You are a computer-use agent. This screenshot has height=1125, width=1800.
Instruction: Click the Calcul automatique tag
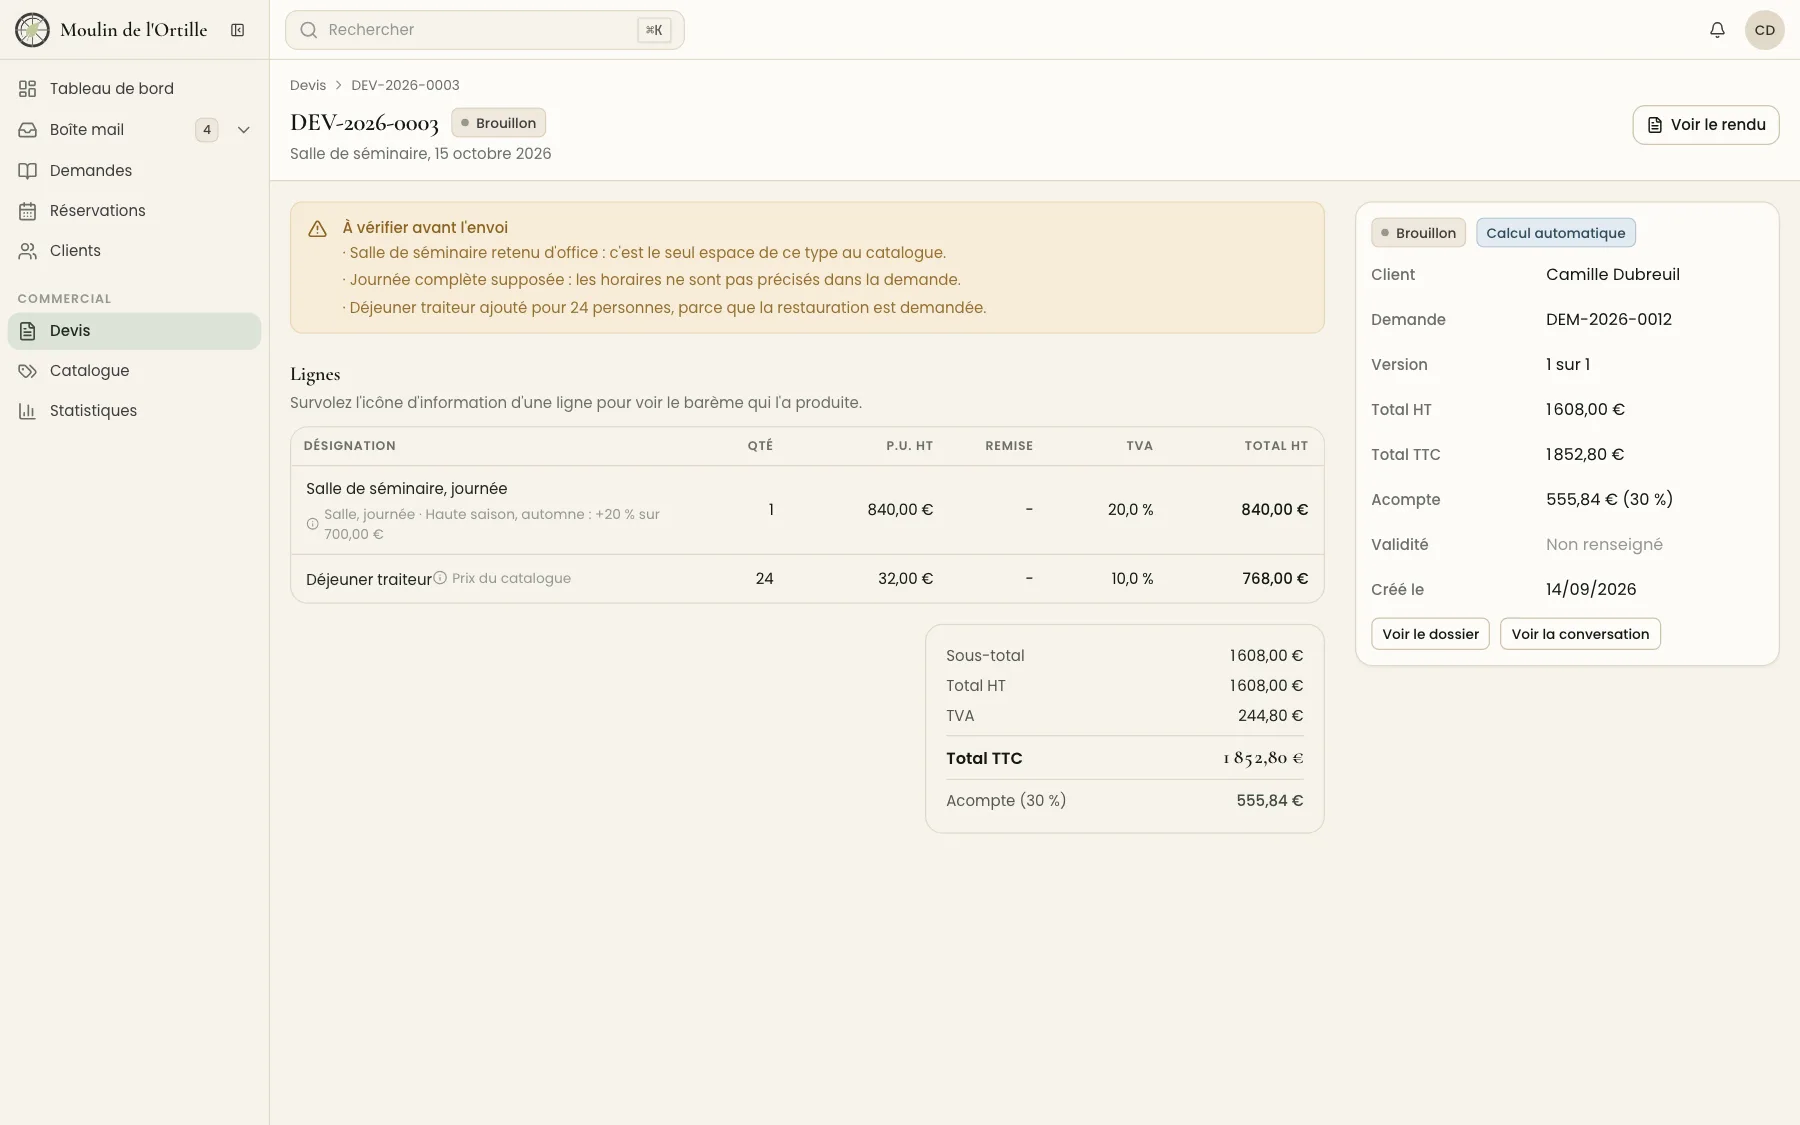(1556, 233)
